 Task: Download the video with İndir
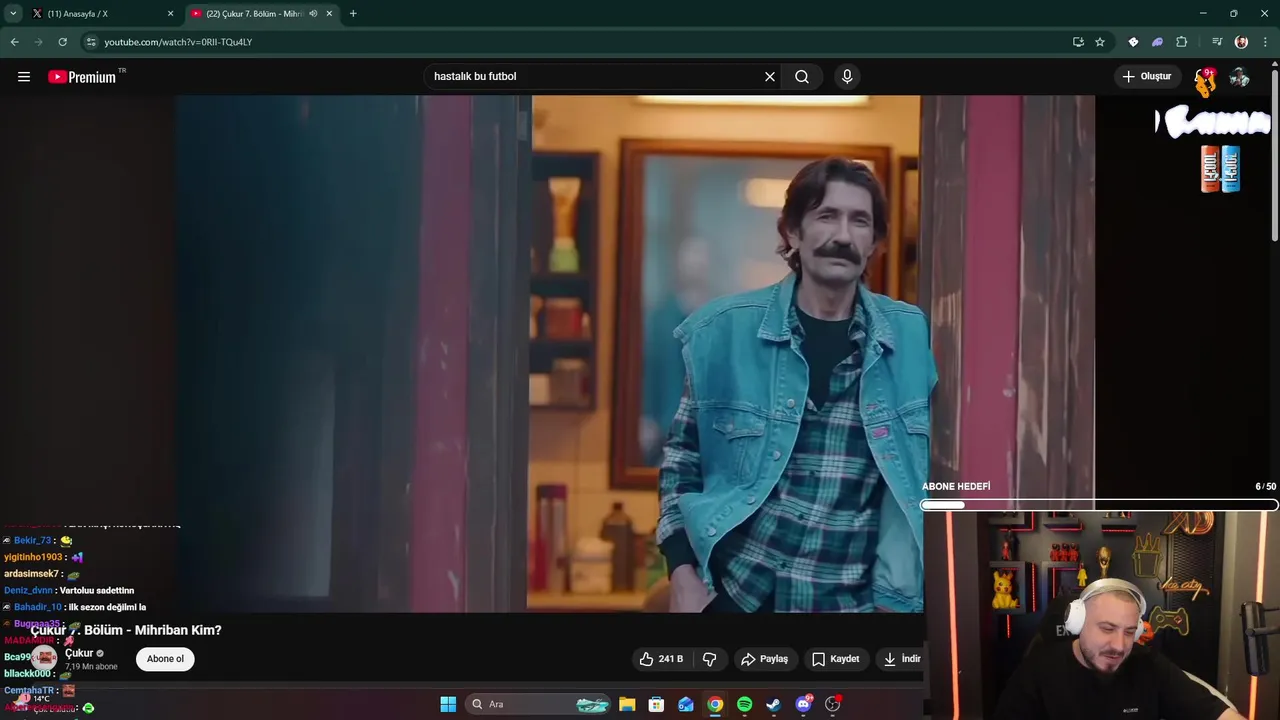pyautogui.click(x=902, y=659)
